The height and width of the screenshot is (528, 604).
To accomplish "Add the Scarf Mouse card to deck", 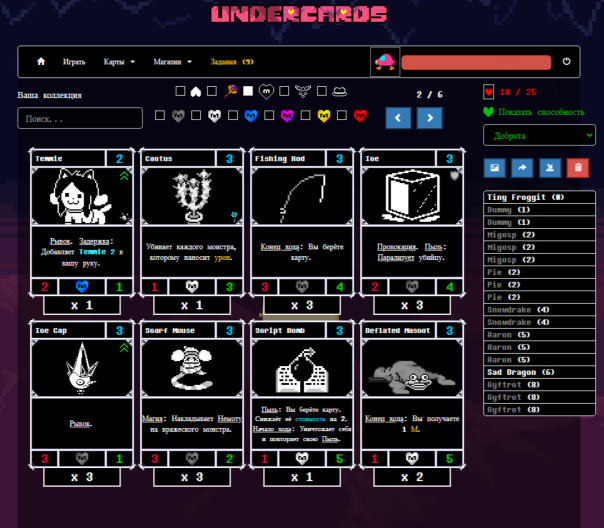I will 192,394.
